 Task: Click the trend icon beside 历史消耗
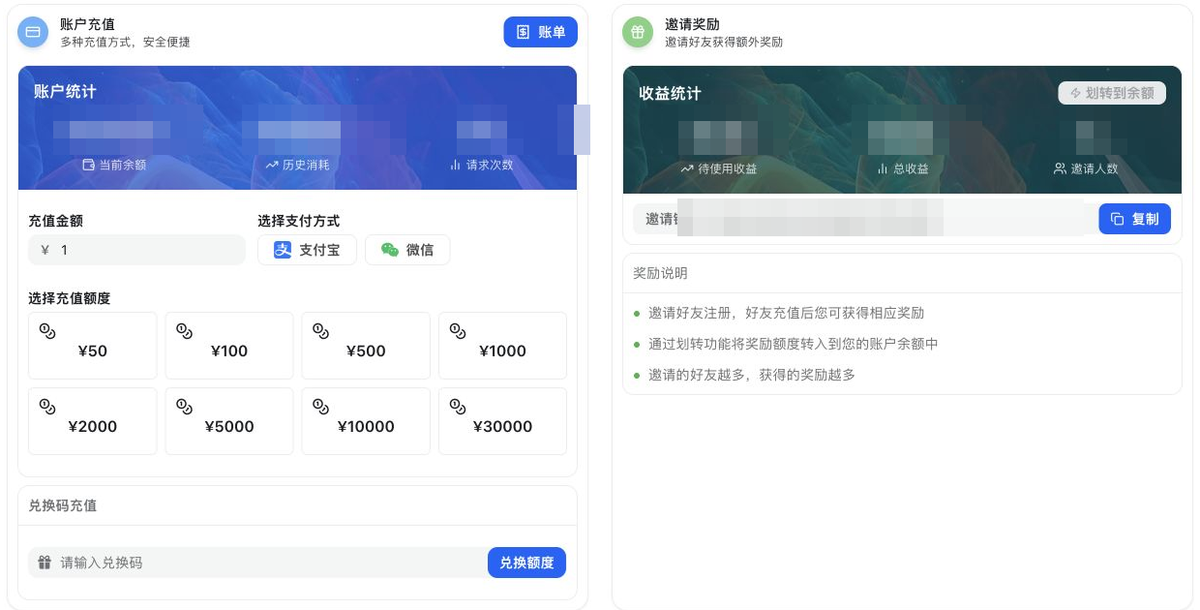point(272,164)
